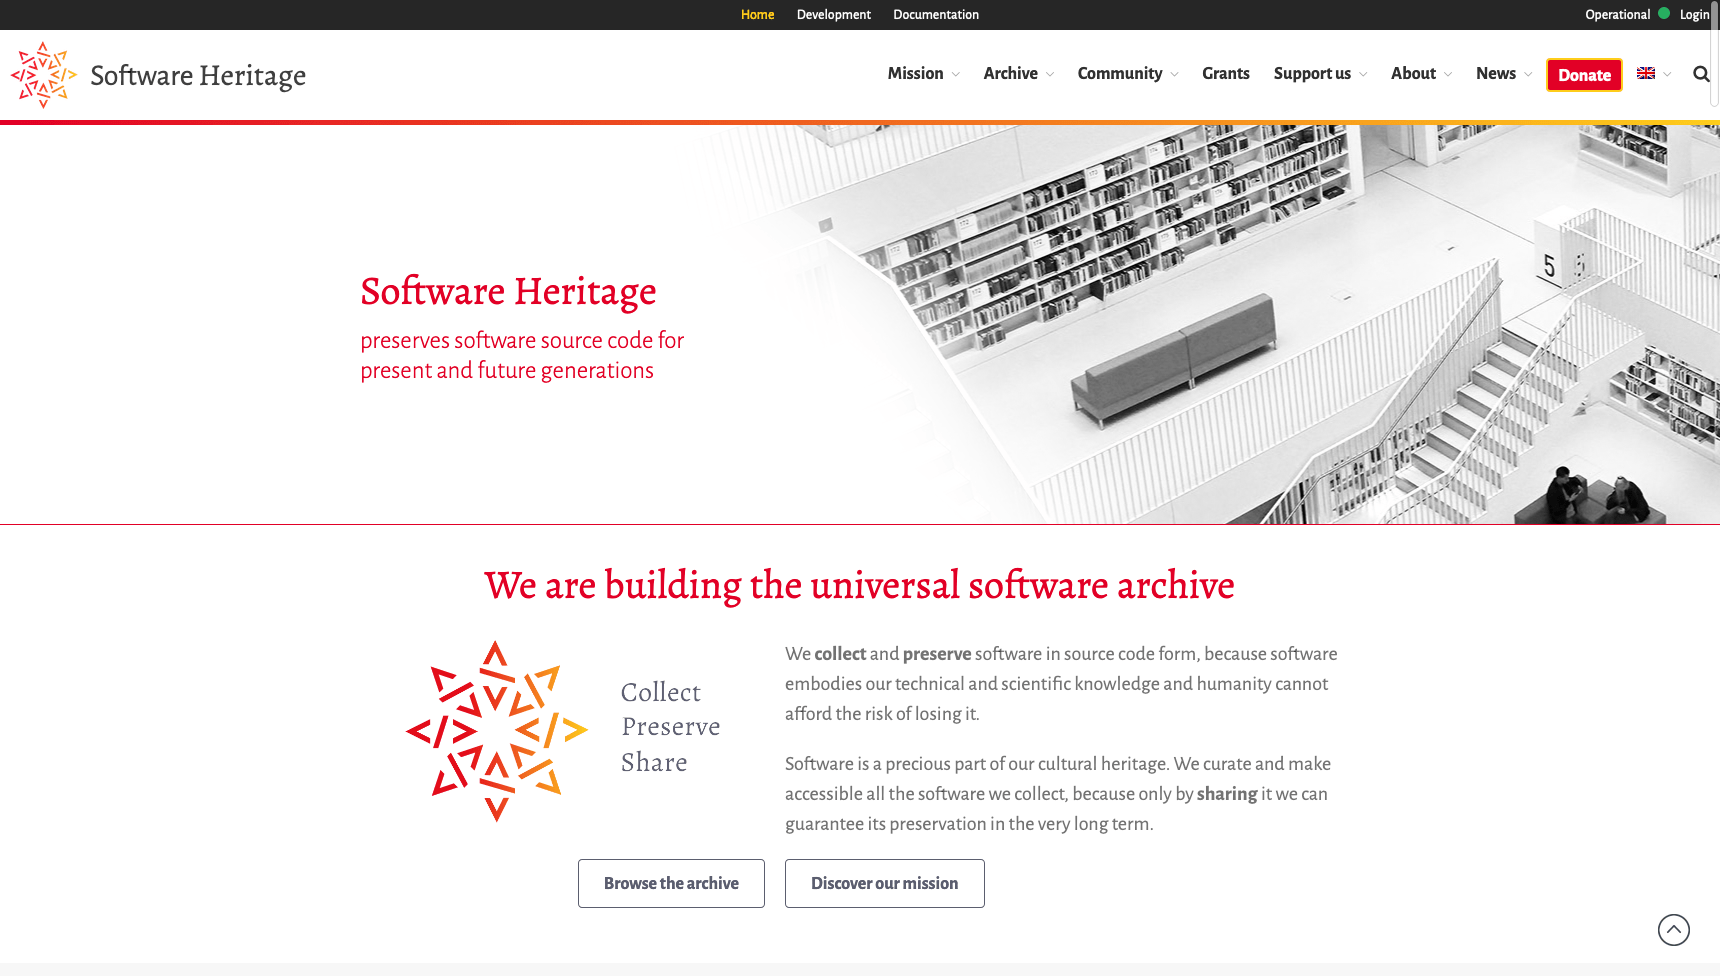Expand the Community menu chevron

coord(1174,75)
